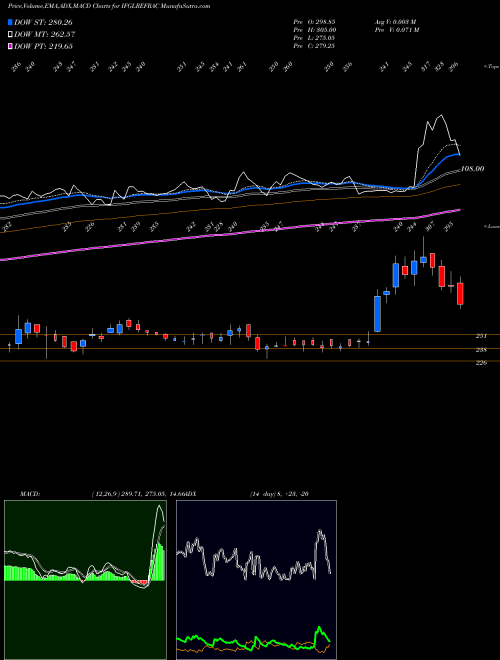The height and width of the screenshot is (660, 500).
Task: Select the 'DOW PT: 219.65' legend text
Action: tap(43, 46)
